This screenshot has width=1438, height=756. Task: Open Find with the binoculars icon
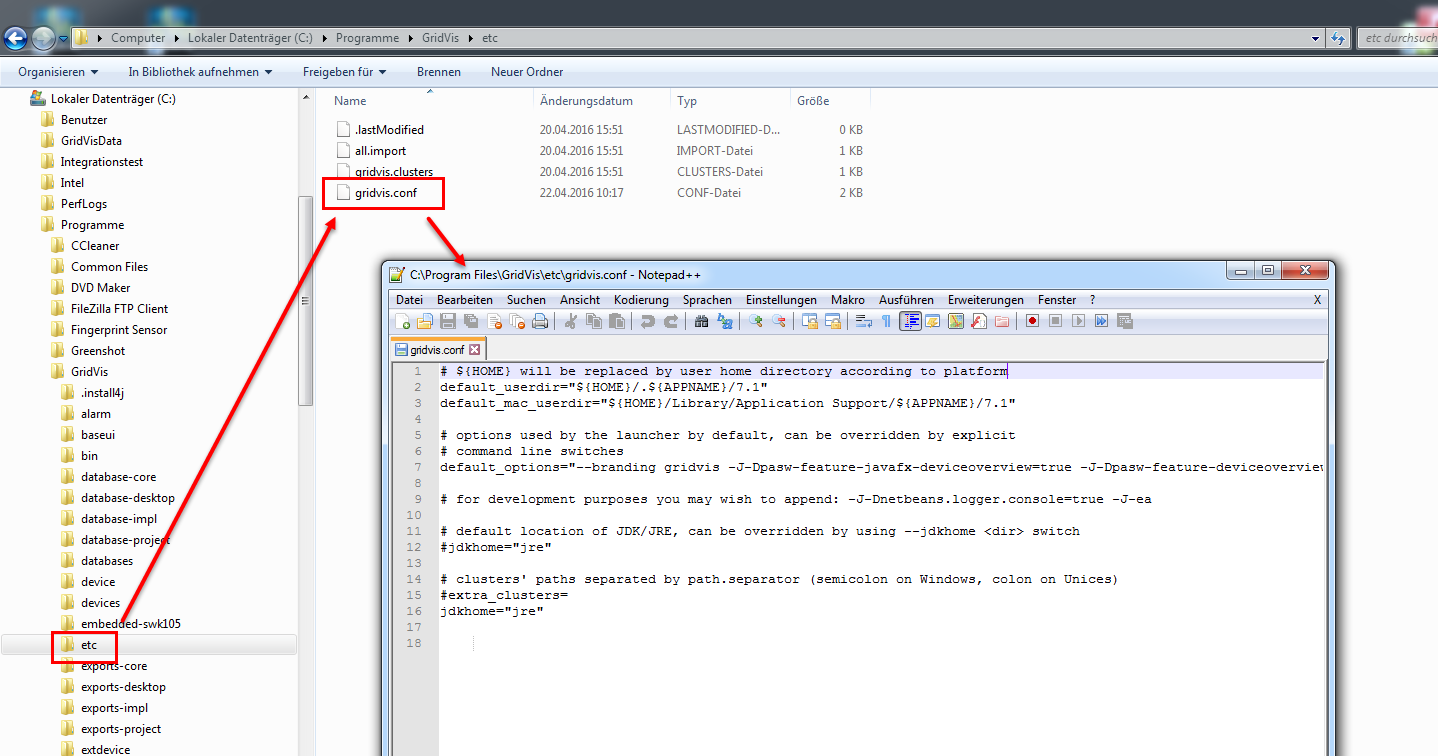[x=701, y=321]
